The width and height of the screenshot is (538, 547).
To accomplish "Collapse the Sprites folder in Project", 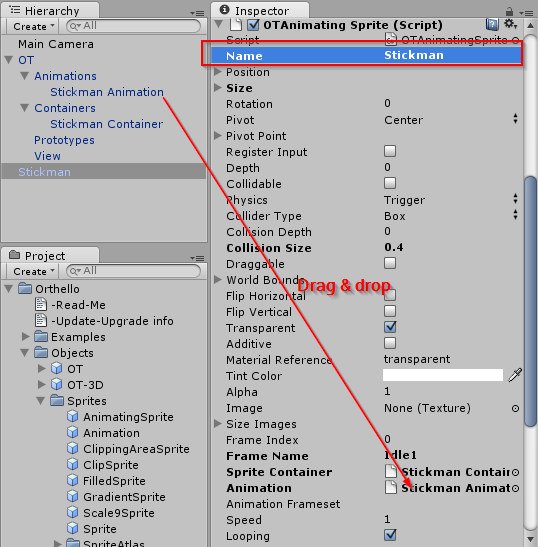I will click(x=40, y=400).
